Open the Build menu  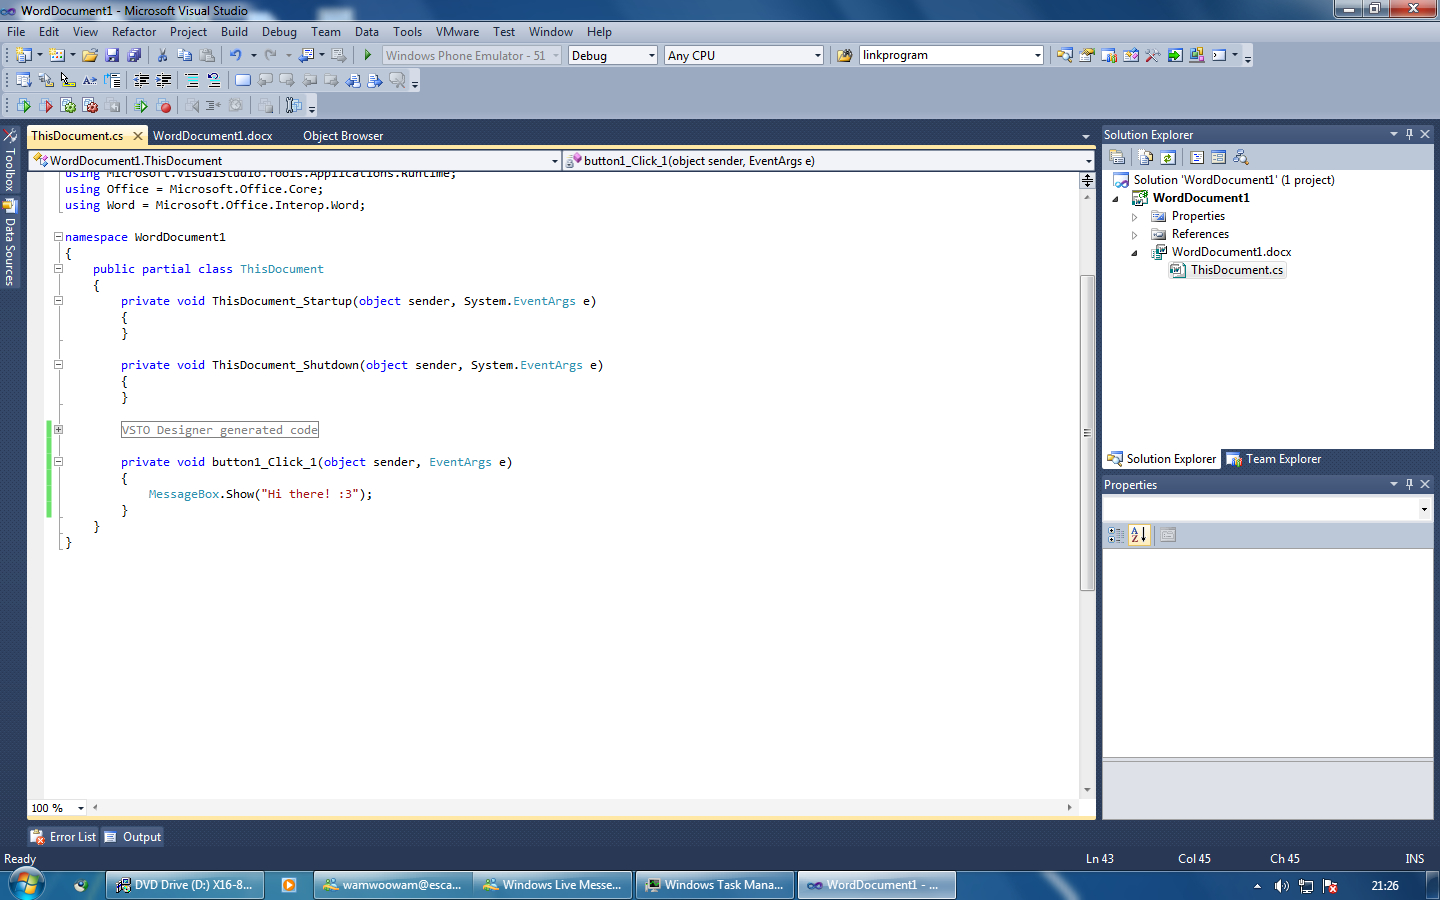coord(234,32)
